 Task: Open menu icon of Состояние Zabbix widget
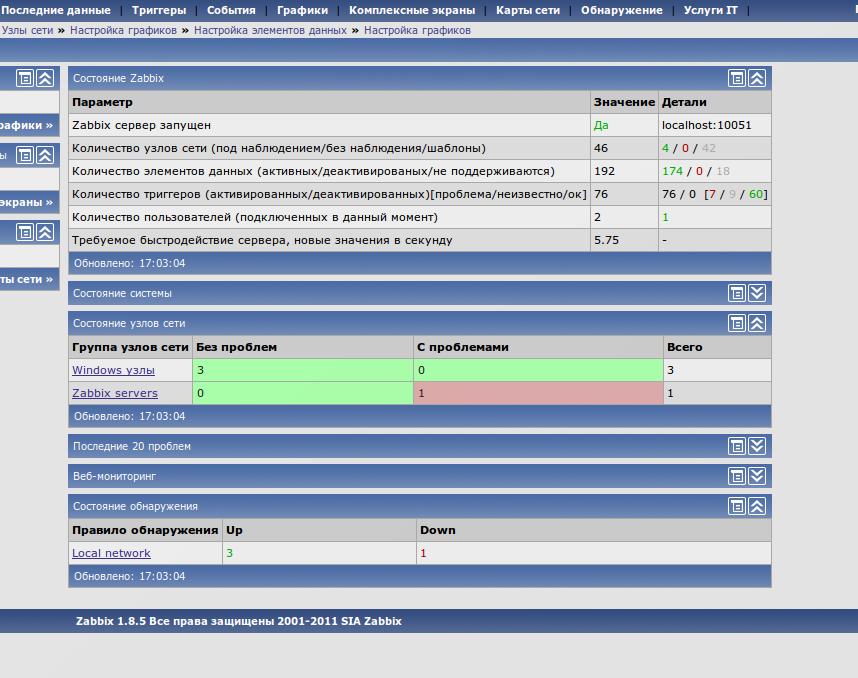[x=737, y=78]
